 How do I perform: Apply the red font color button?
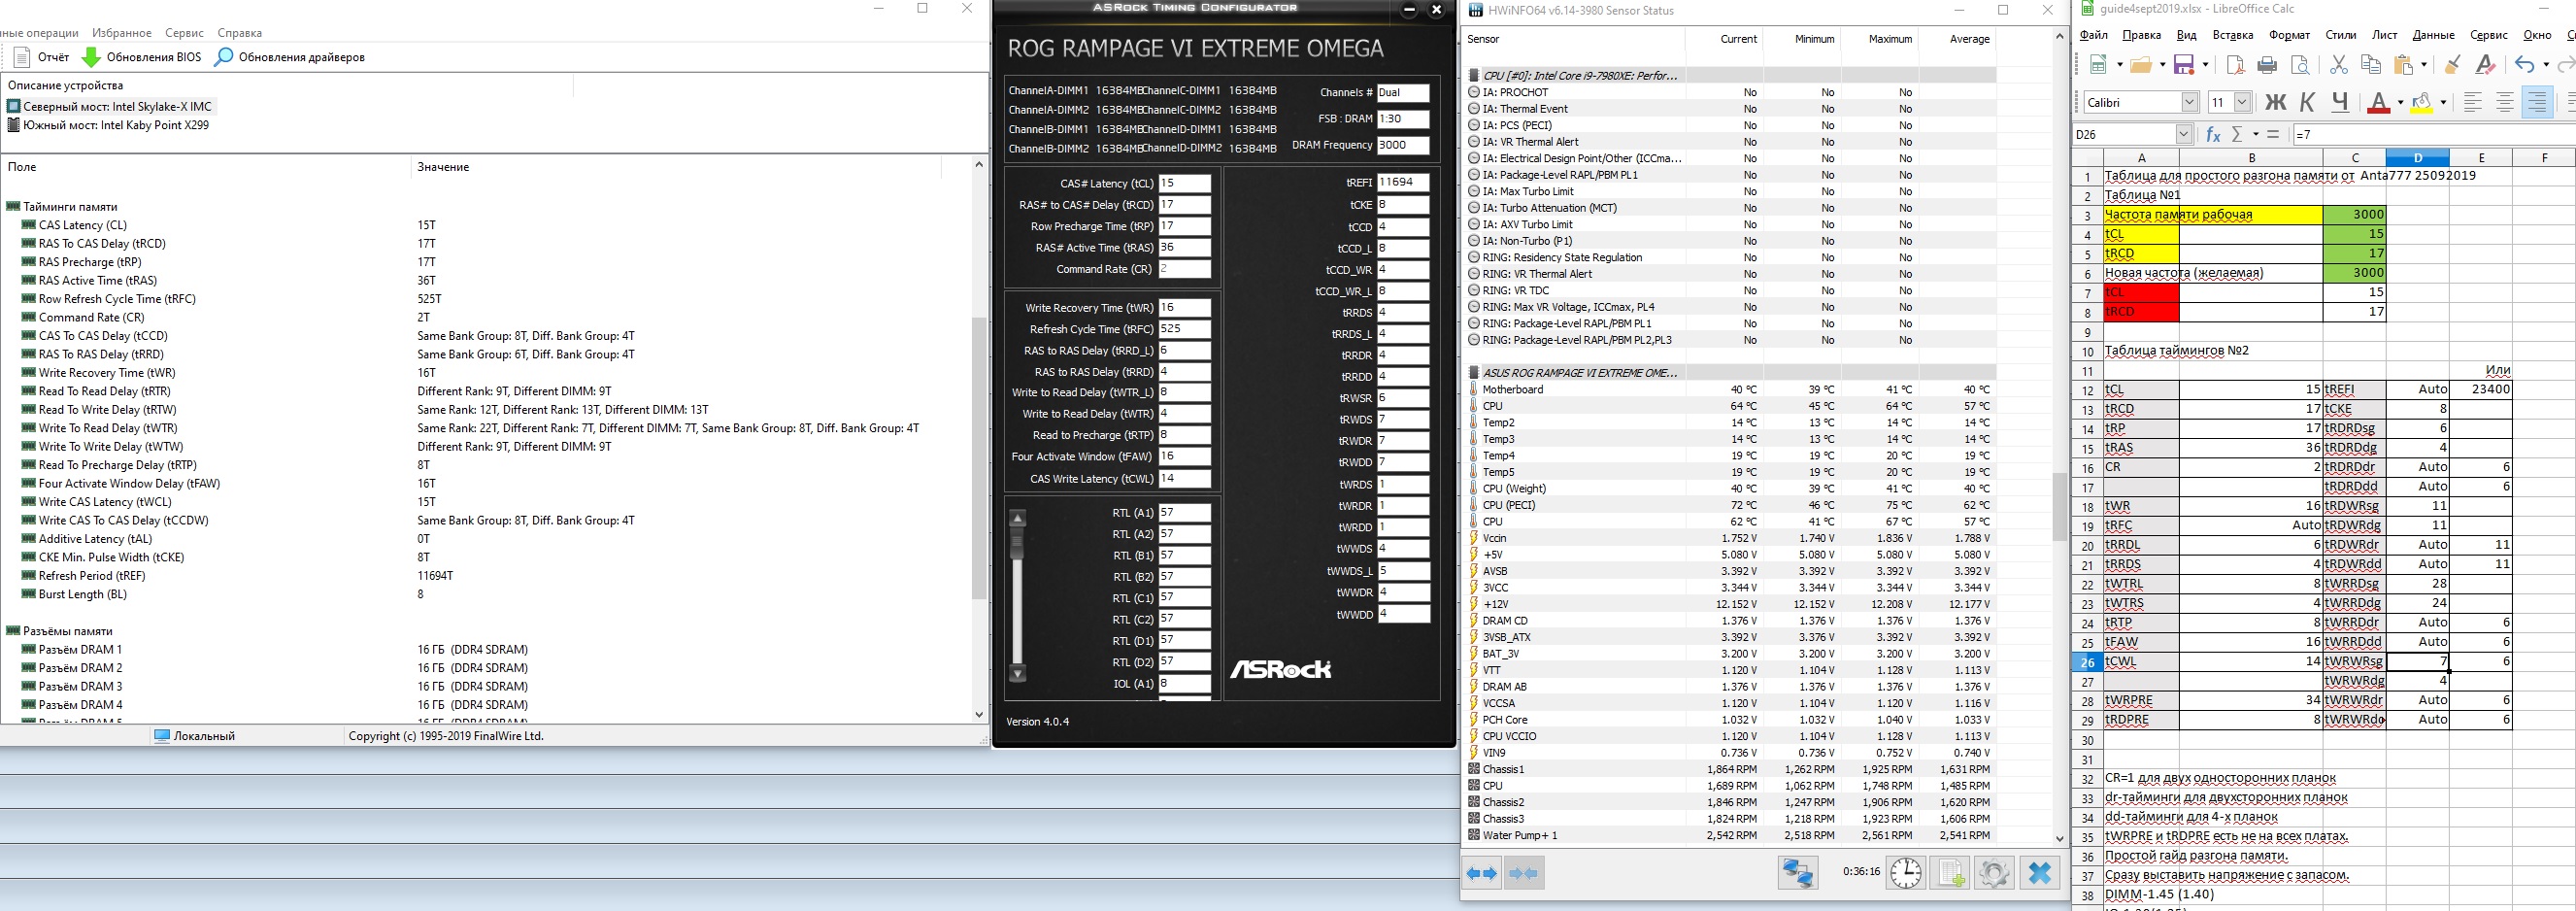point(2378,102)
